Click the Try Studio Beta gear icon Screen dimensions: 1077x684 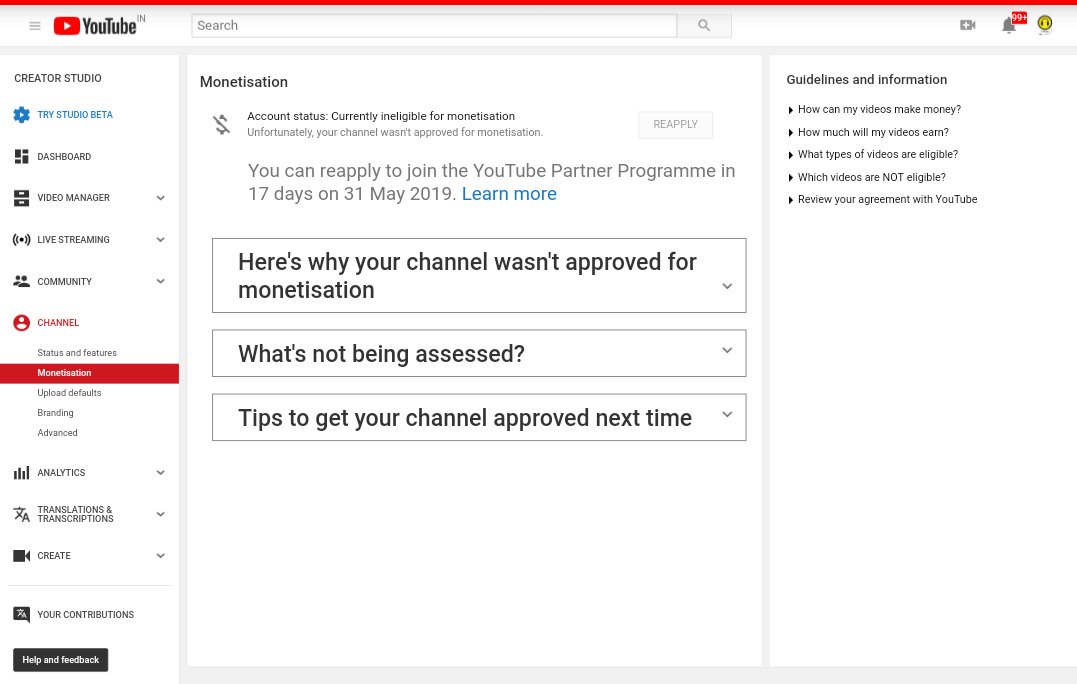pos(21,115)
